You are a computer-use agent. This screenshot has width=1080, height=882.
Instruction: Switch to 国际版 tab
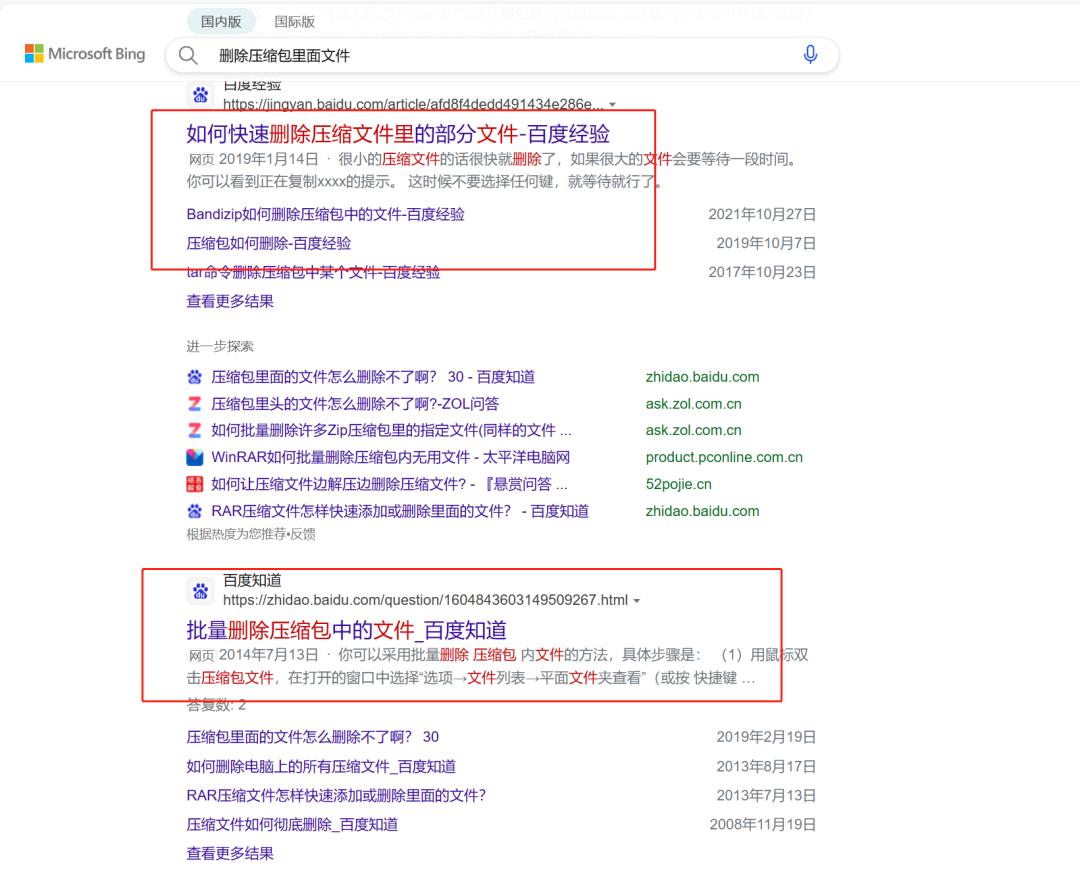pos(295,22)
